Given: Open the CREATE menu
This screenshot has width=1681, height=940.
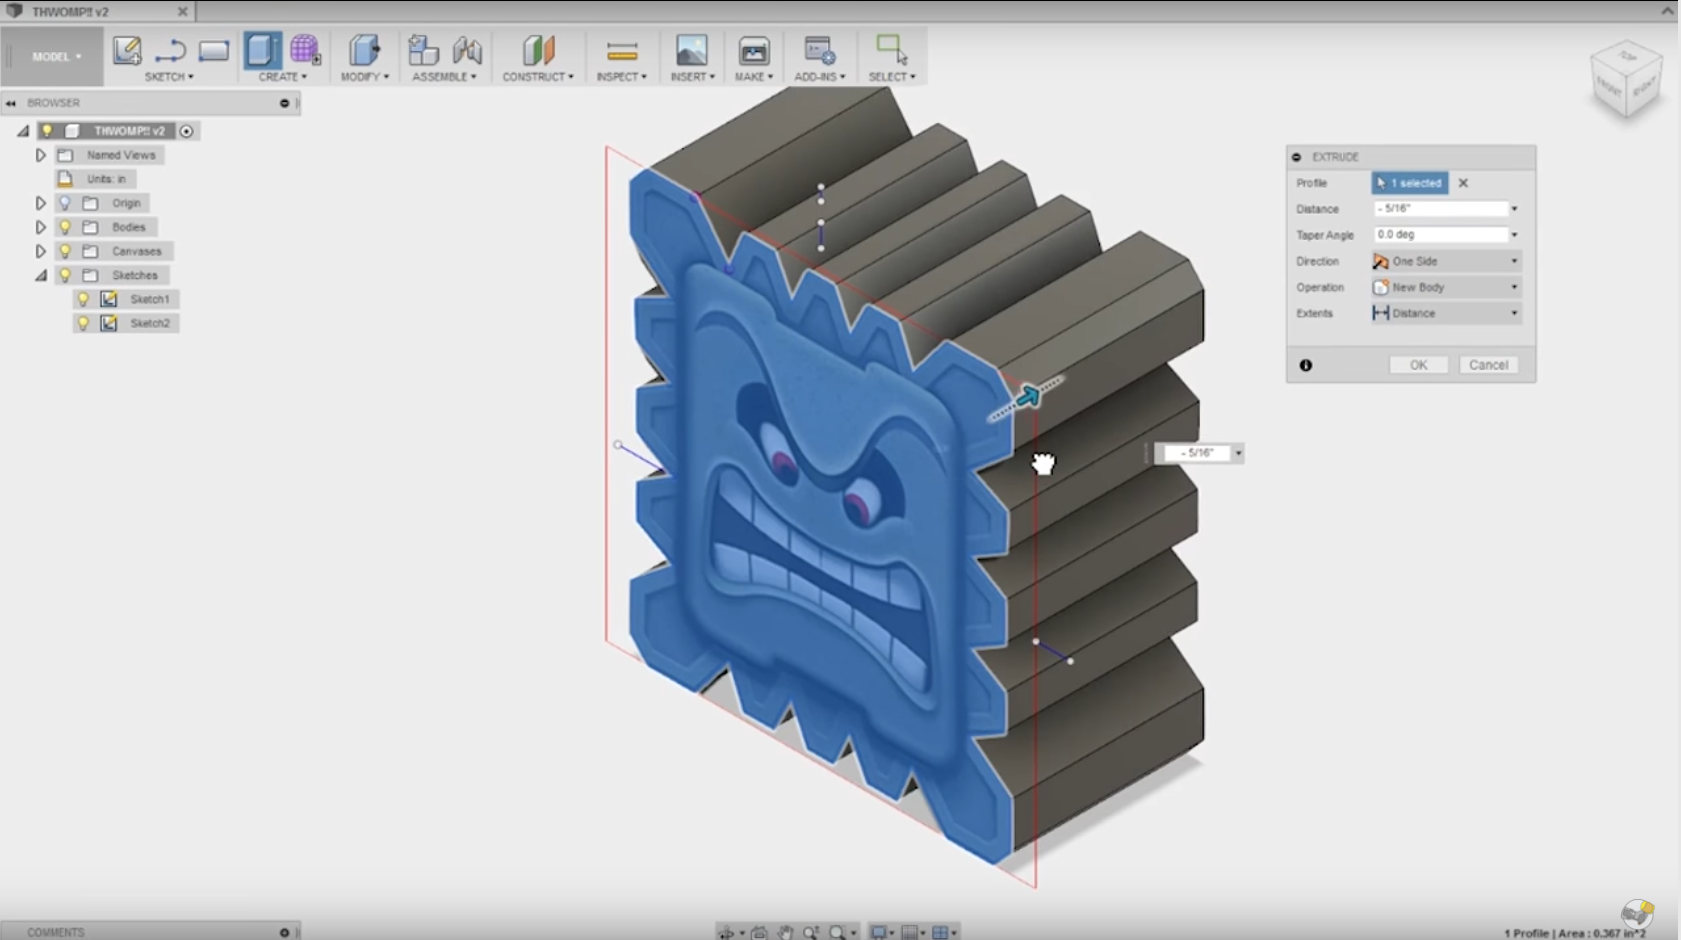Looking at the screenshot, I should 283,77.
